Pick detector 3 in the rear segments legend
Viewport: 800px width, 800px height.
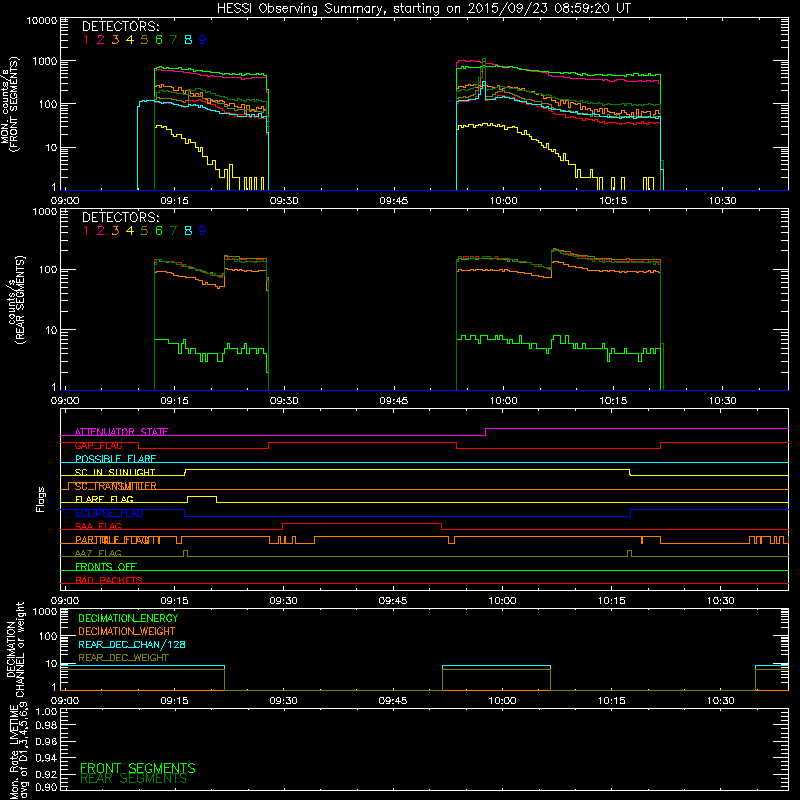tap(115, 231)
